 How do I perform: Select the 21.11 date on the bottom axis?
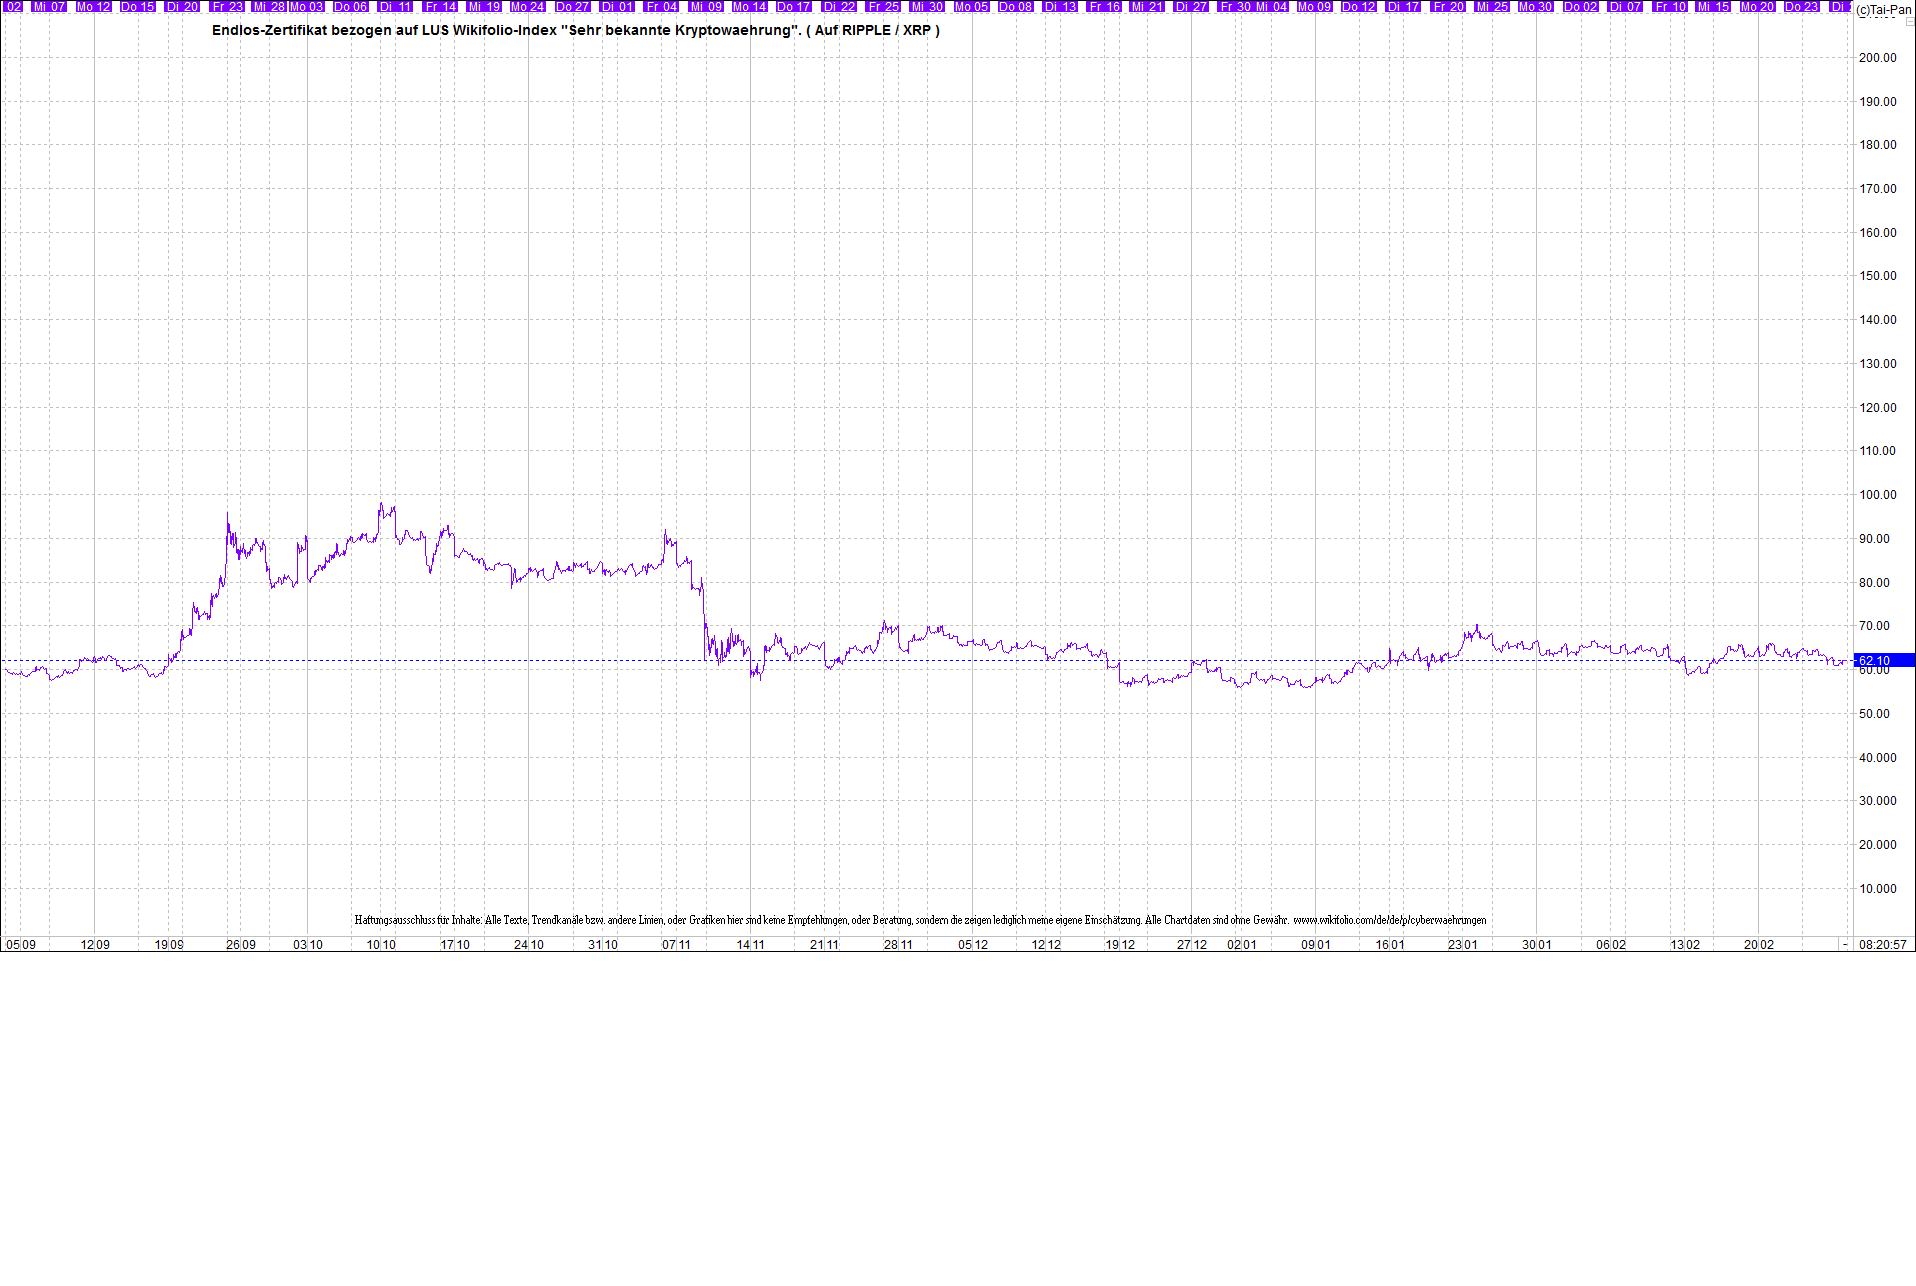pos(824,944)
